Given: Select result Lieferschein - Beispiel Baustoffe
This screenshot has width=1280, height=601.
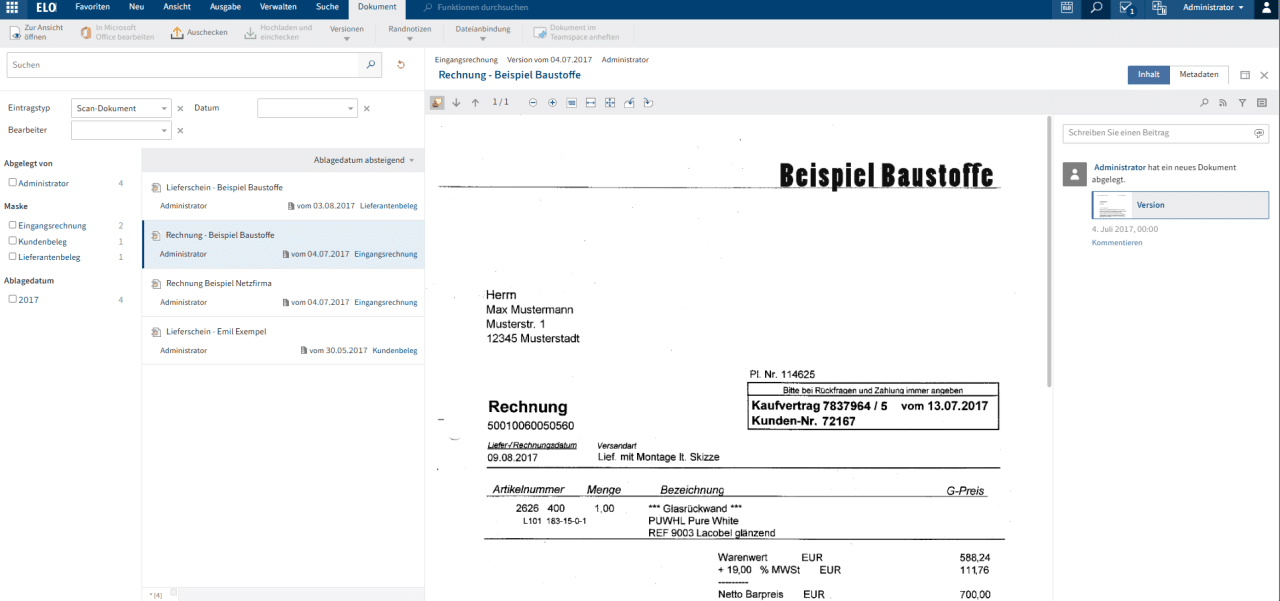Looking at the screenshot, I should (283, 196).
